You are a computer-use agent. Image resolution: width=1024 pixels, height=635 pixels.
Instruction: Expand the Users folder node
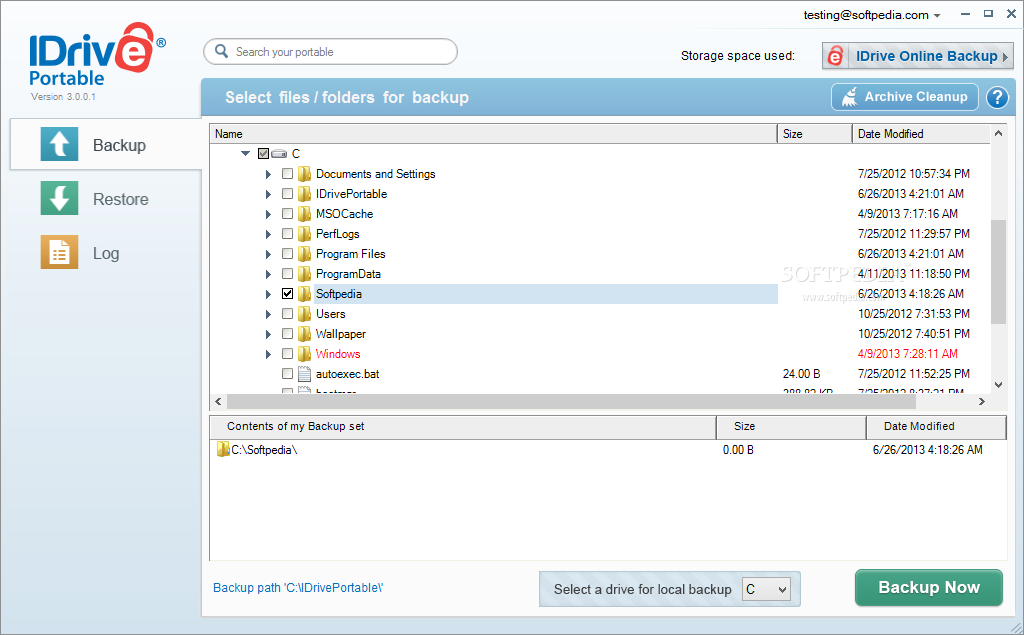click(268, 314)
